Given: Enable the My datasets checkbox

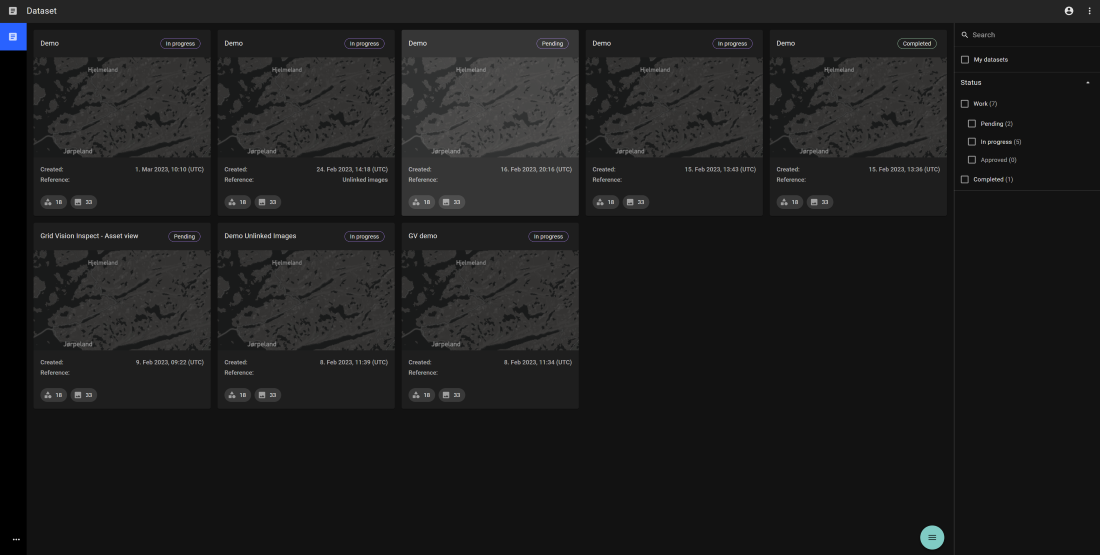Looking at the screenshot, I should click(x=965, y=60).
